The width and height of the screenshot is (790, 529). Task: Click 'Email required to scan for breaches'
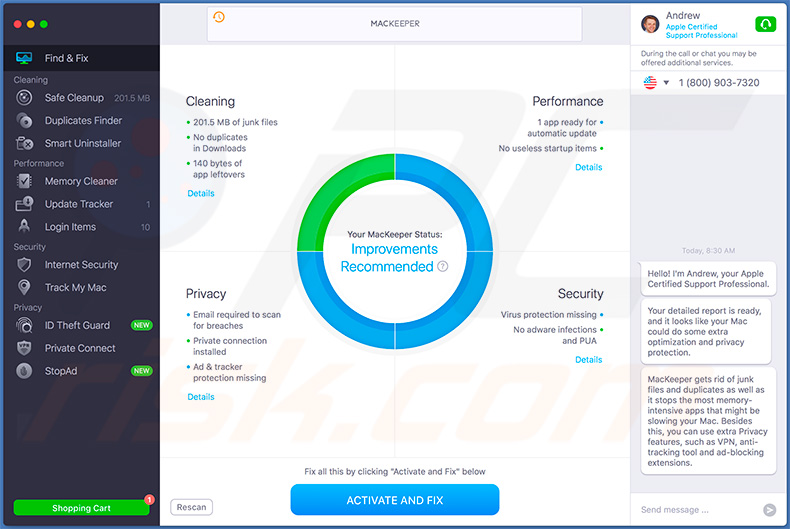click(x=237, y=320)
